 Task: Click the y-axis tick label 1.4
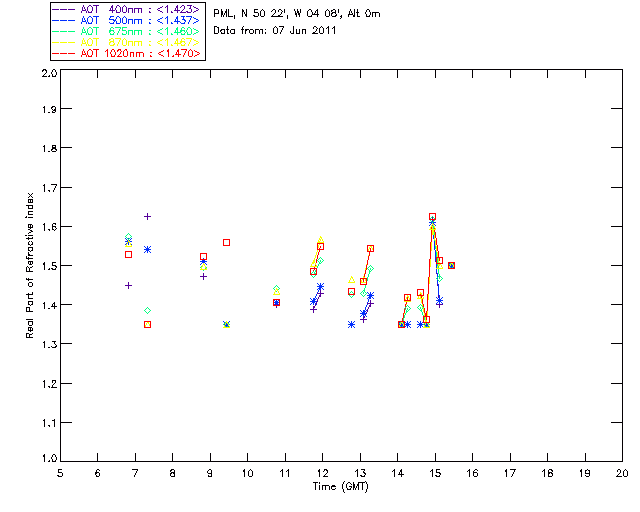pyautogui.click(x=49, y=305)
